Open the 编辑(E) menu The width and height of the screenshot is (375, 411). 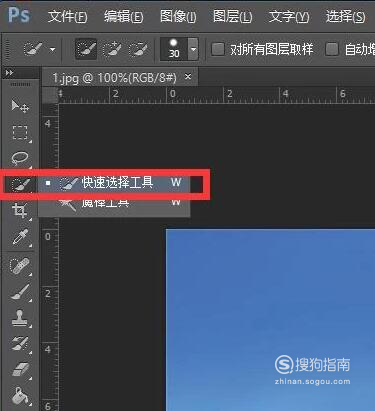[x=123, y=16]
